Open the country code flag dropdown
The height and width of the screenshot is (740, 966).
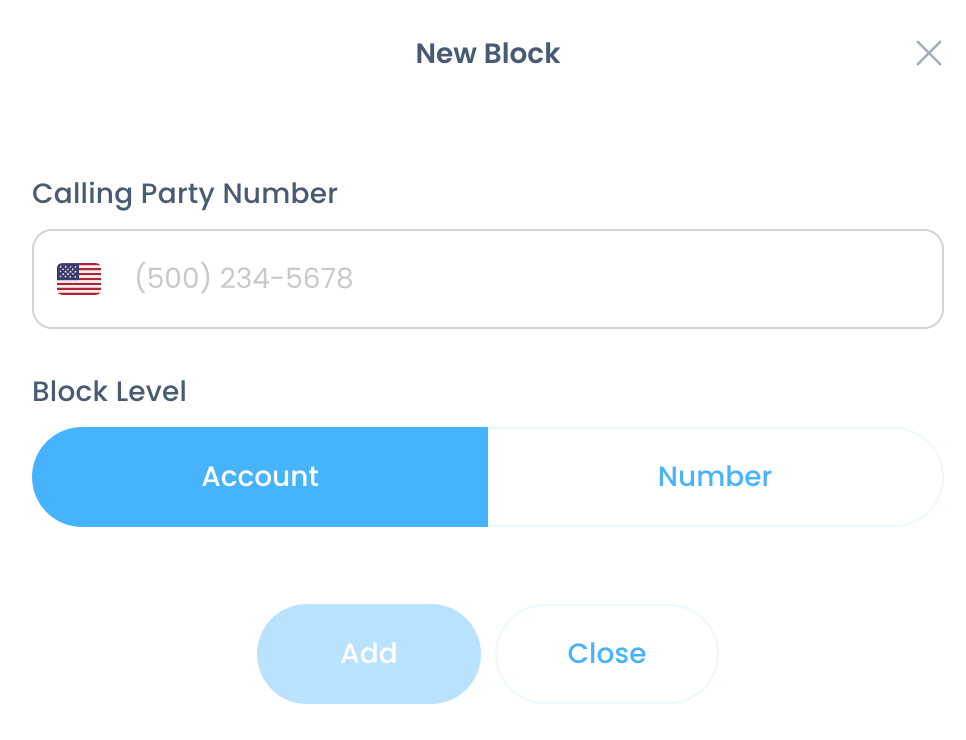[79, 279]
